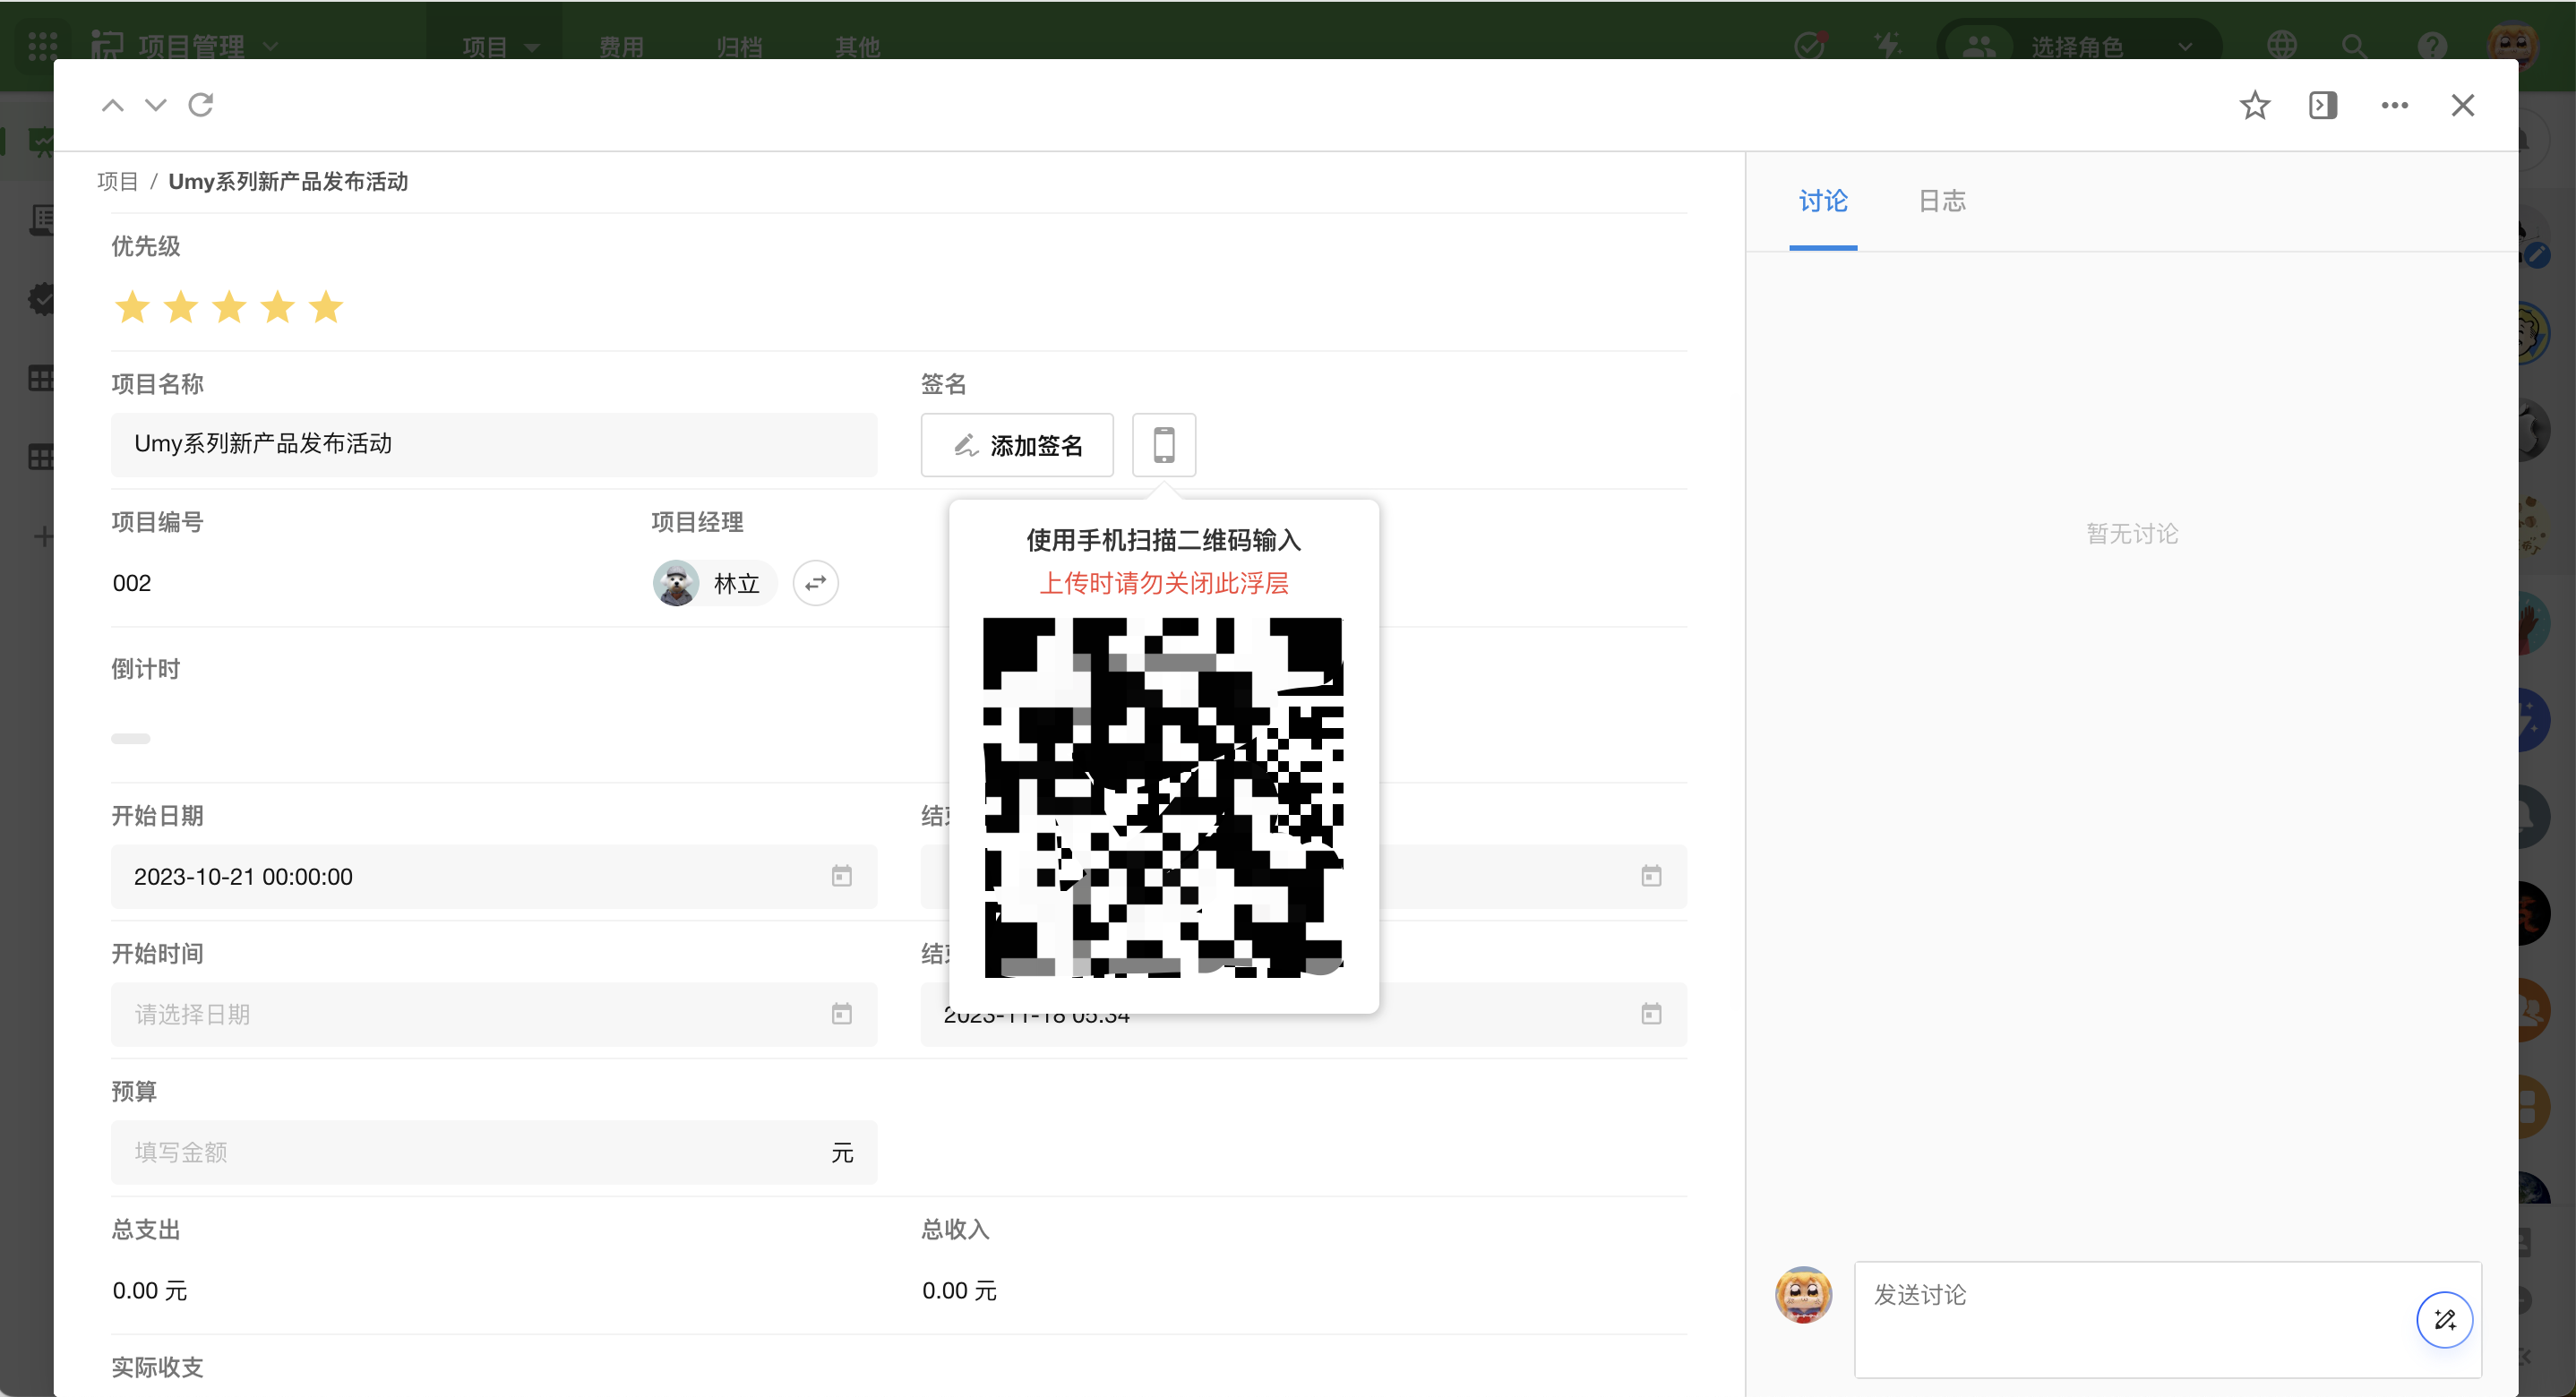Open the app launcher grid icon
The image size is (2576, 1397).
point(42,46)
